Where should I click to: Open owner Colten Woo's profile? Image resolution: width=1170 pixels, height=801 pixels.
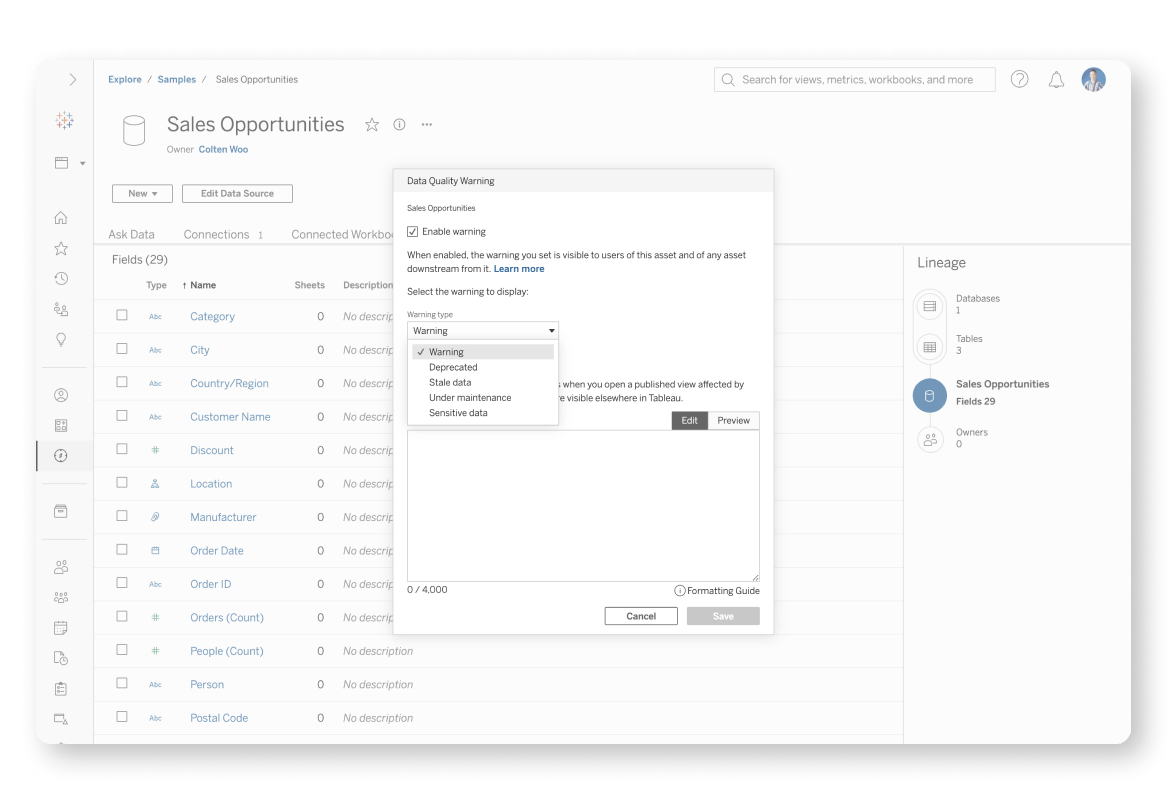click(x=223, y=149)
